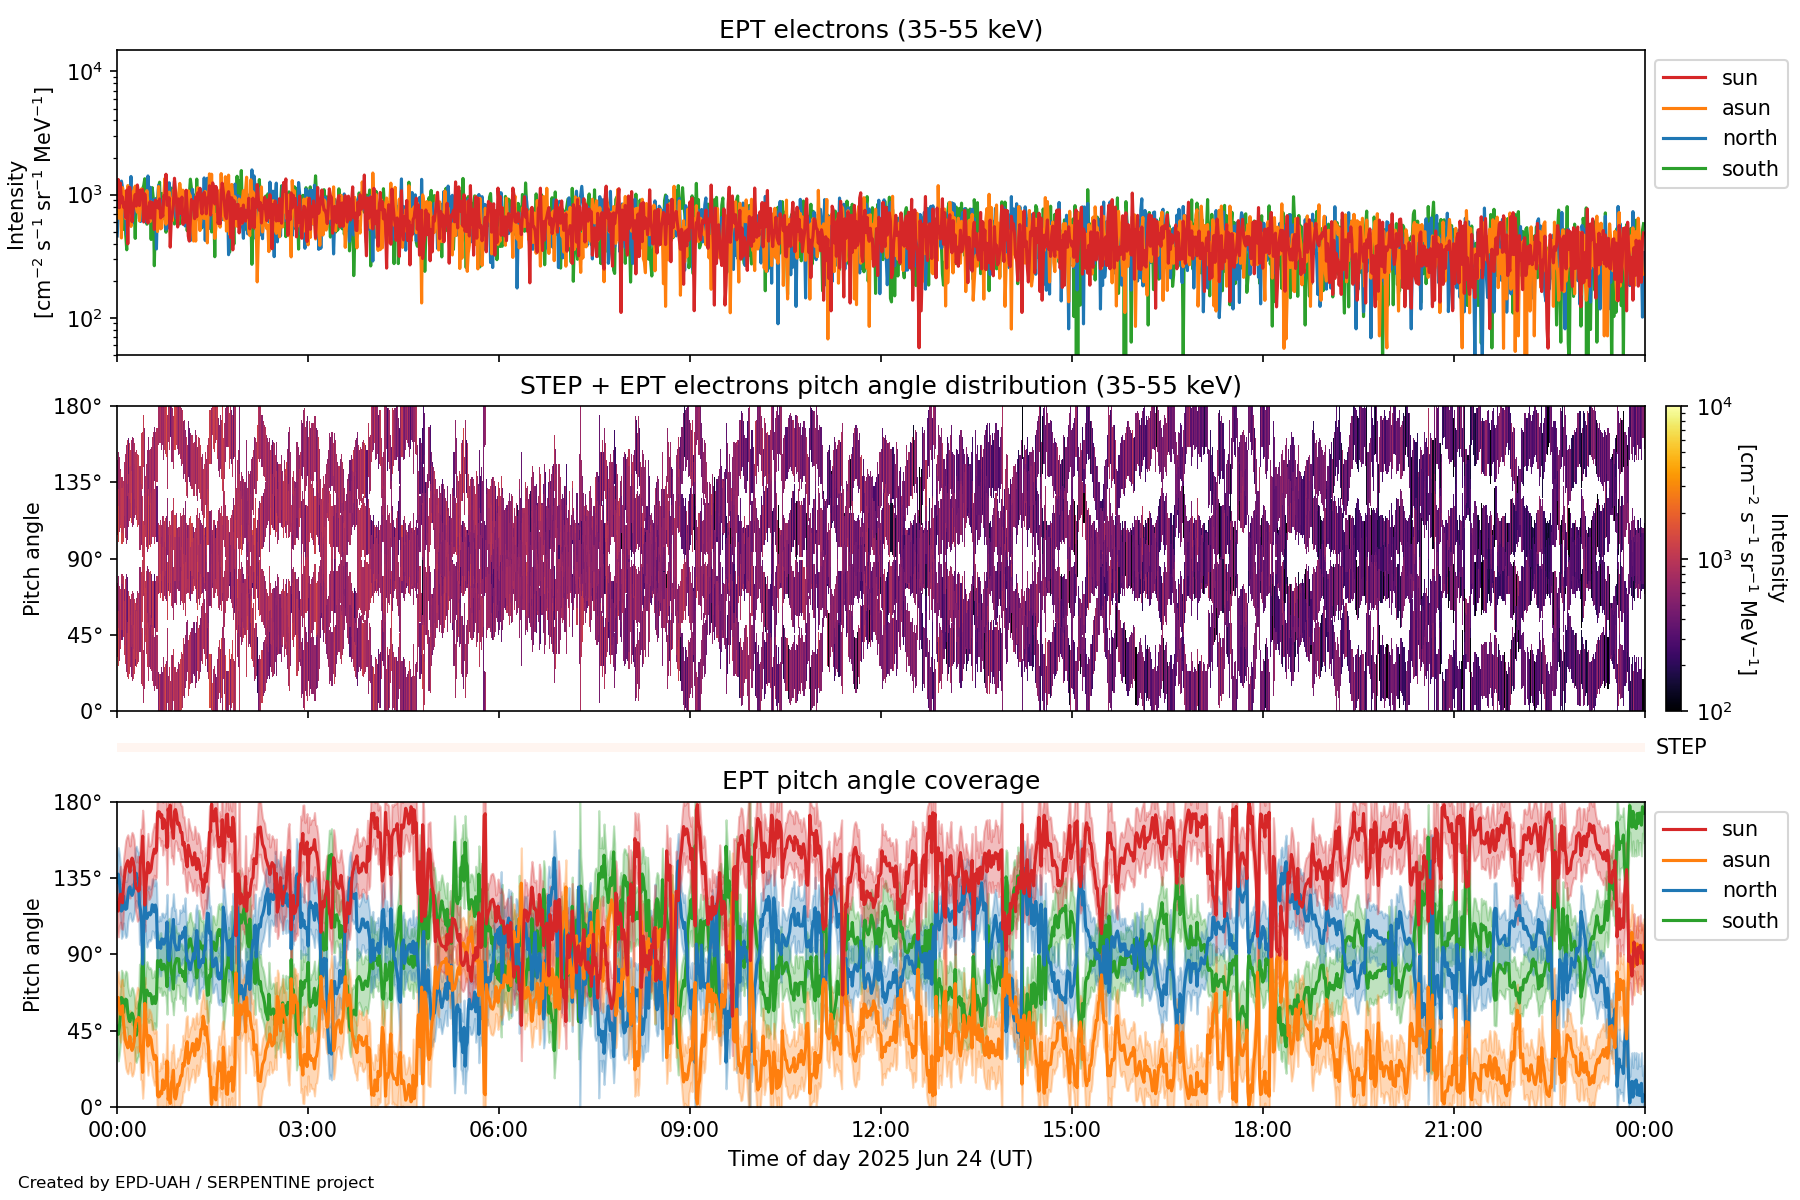Select the STEP + EPT pitch angle distribution title
This screenshot has width=1800, height=1200.
880,386
